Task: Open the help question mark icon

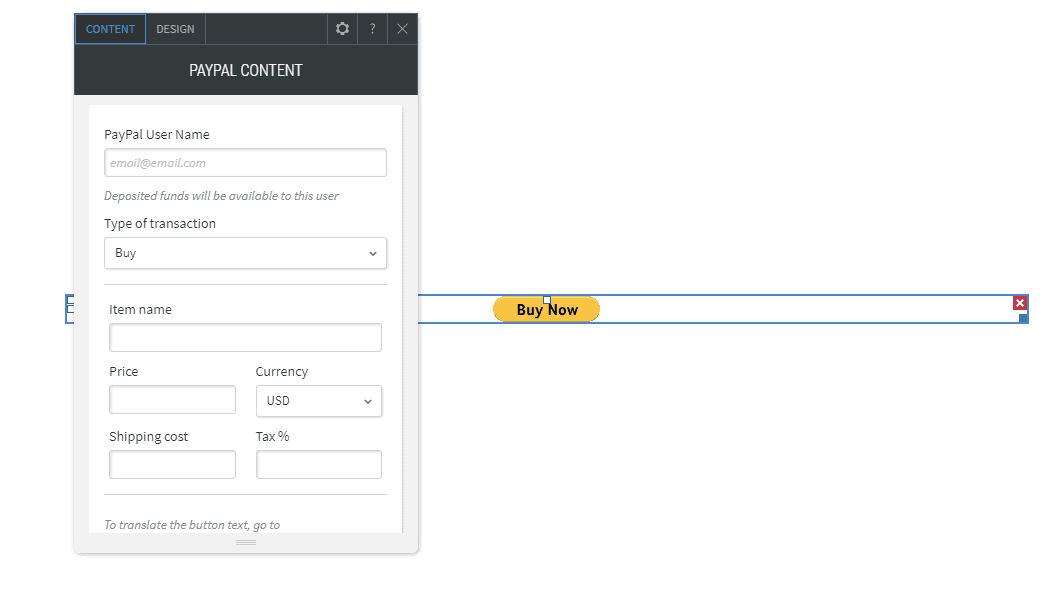Action: 373,29
